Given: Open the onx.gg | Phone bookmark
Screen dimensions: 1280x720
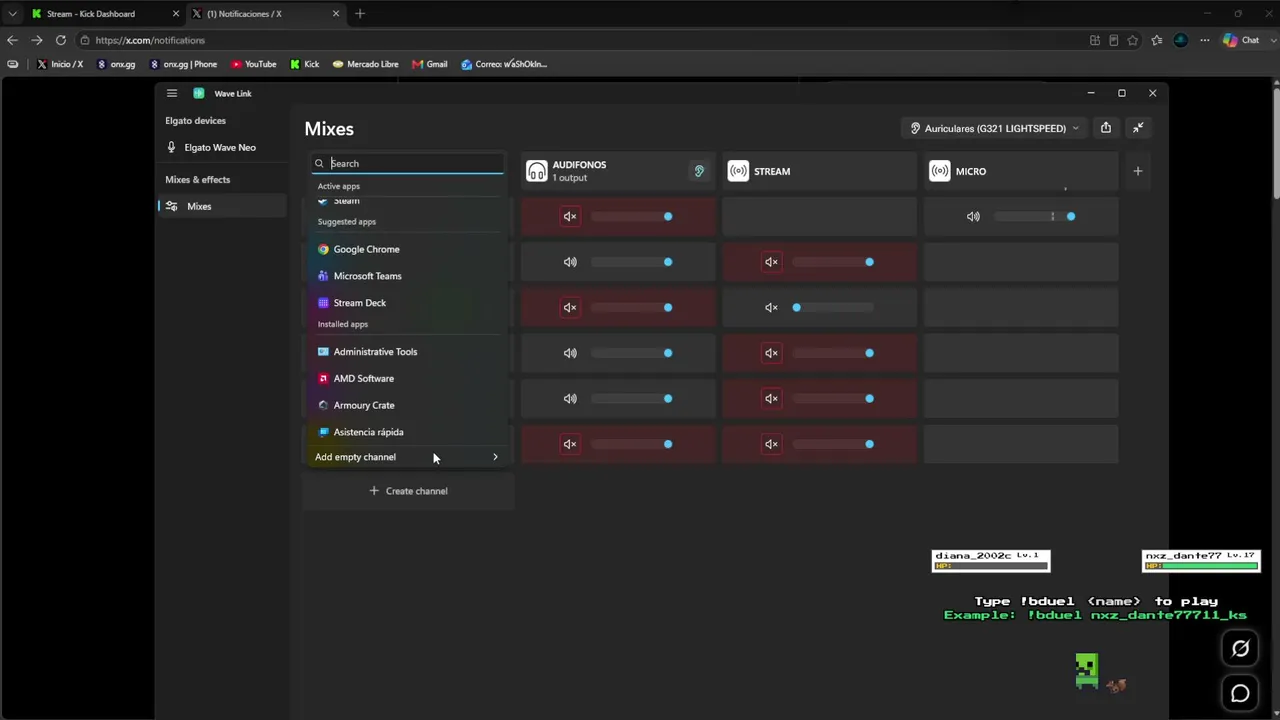Looking at the screenshot, I should tap(183, 64).
